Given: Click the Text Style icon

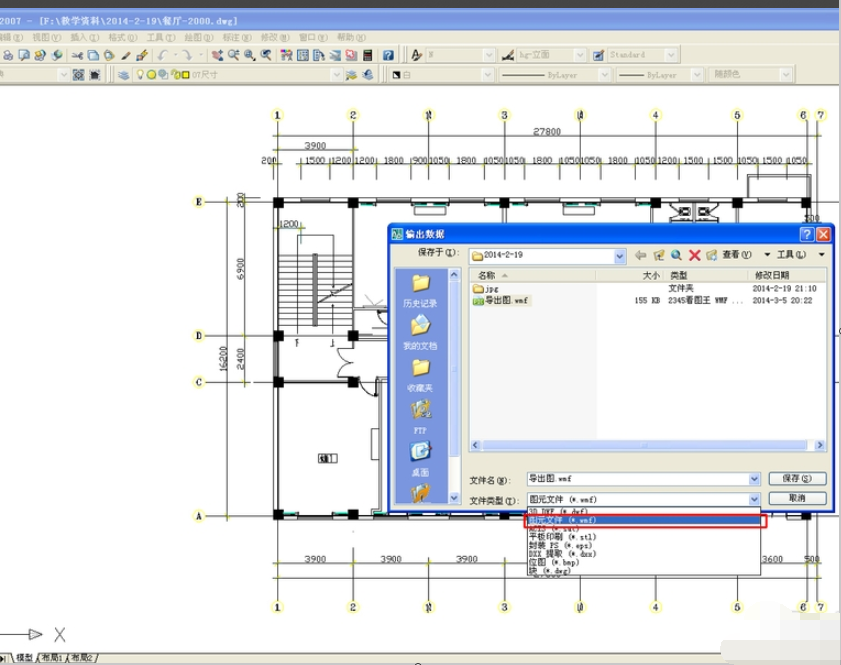Looking at the screenshot, I should 417,55.
